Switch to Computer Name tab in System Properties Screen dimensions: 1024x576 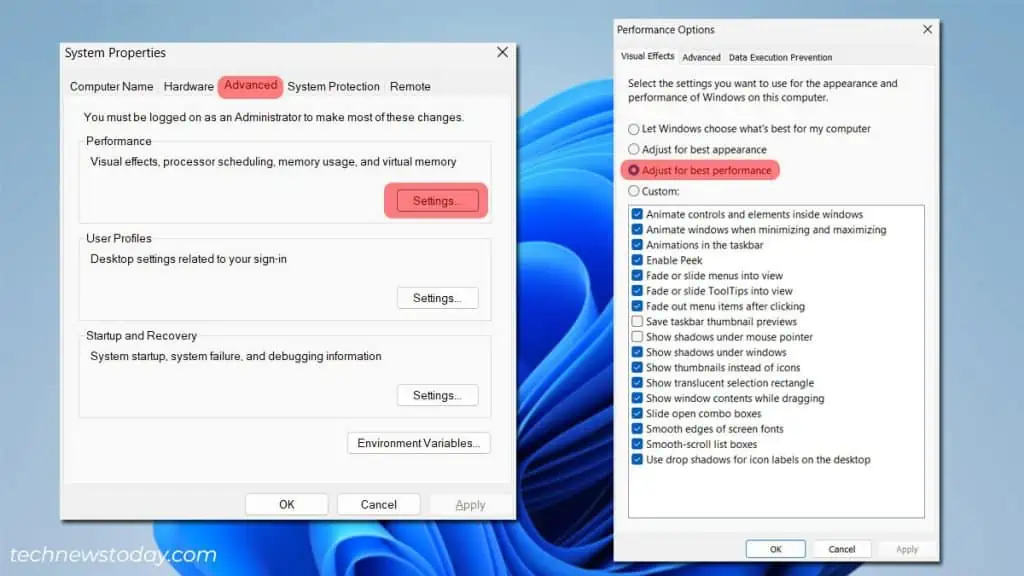pos(111,86)
